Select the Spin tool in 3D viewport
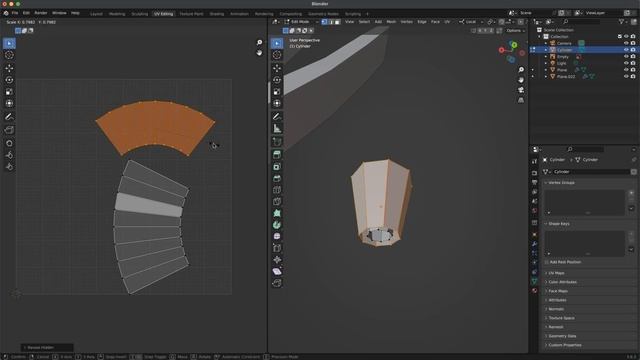Image resolution: width=640 pixels, height=360 pixels. click(x=277, y=225)
